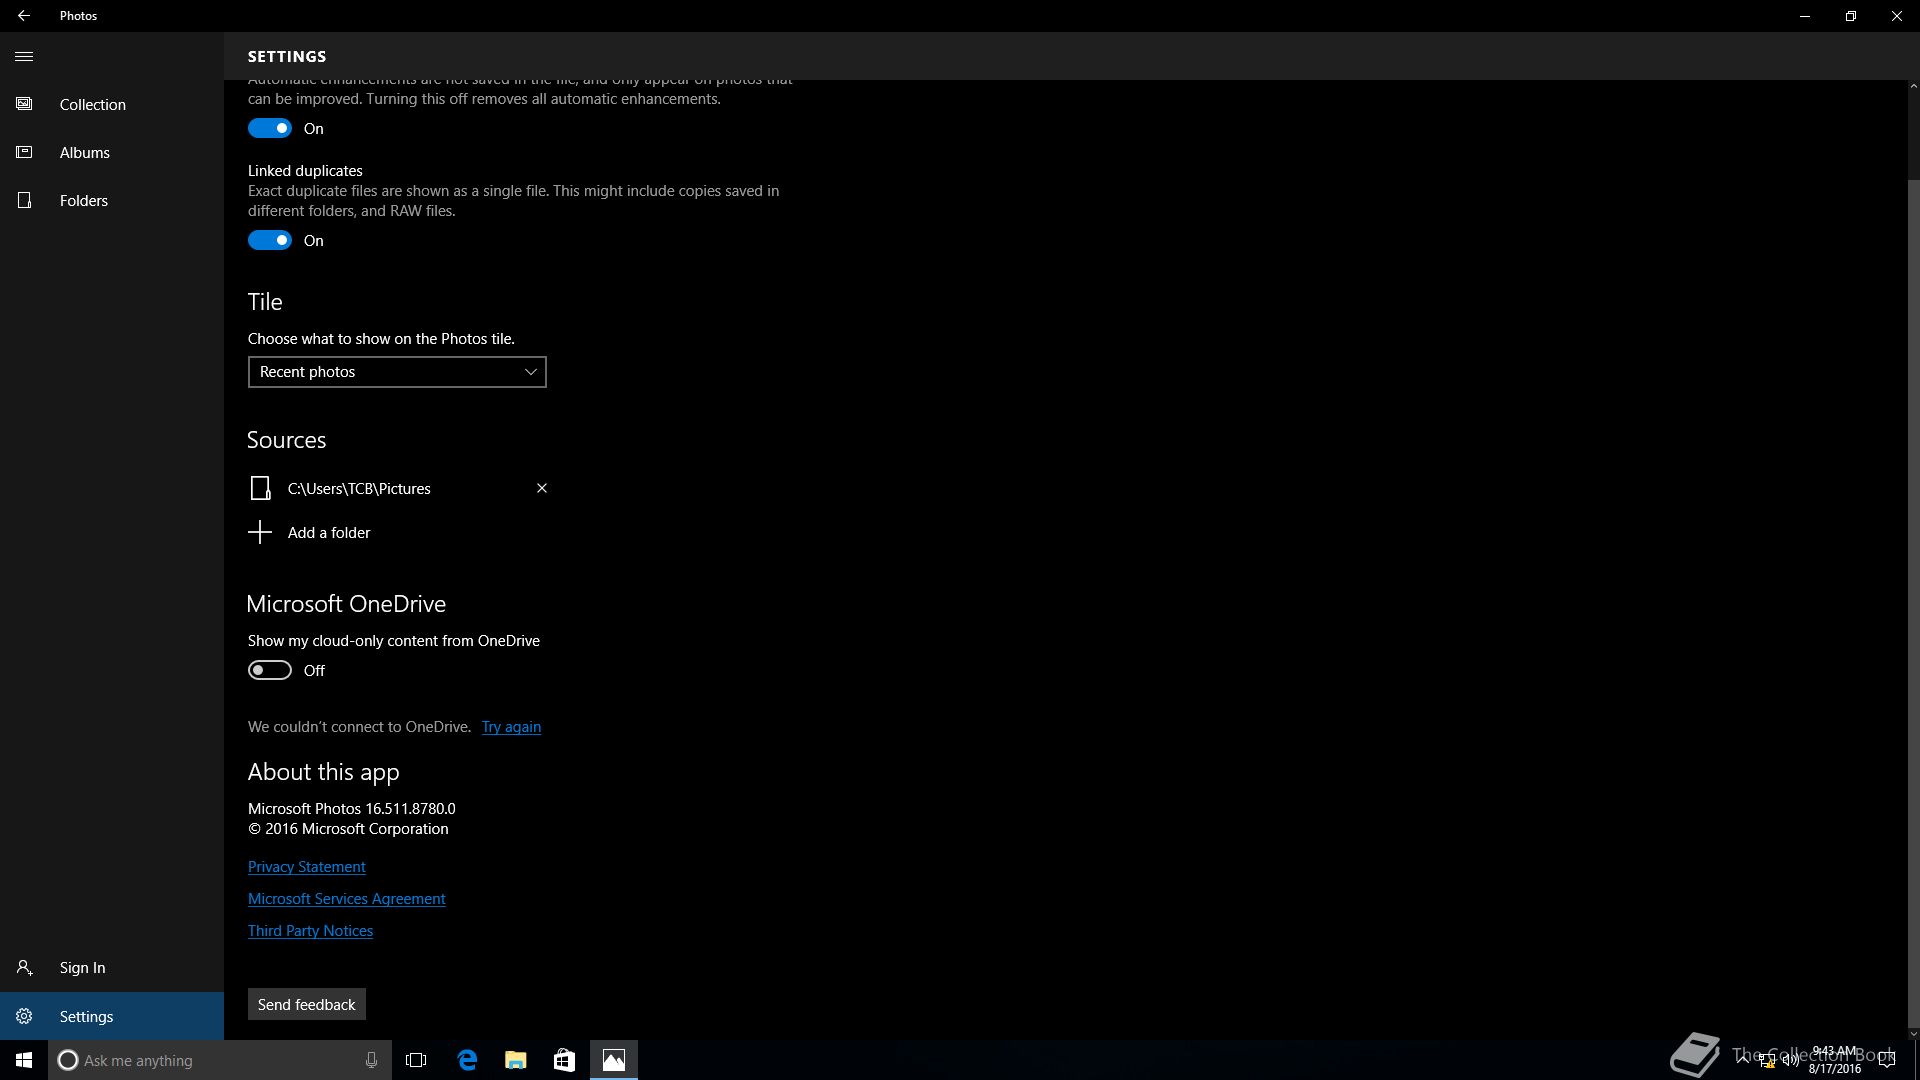Image resolution: width=1920 pixels, height=1080 pixels.
Task: Click the Sign In option
Action: tap(112, 967)
